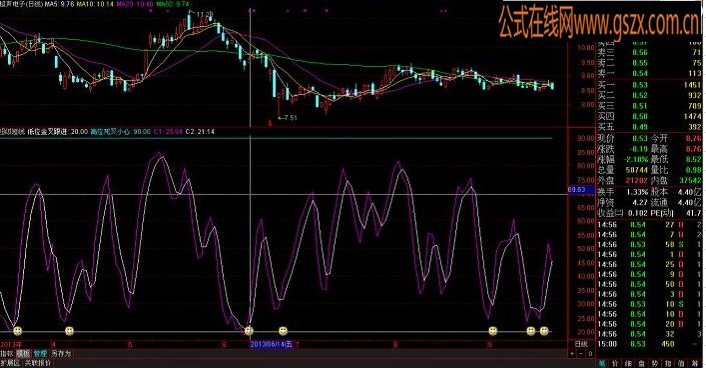Select the 15:00 8.53 450 trade row
This screenshot has width=706, height=368.
pyautogui.click(x=649, y=344)
